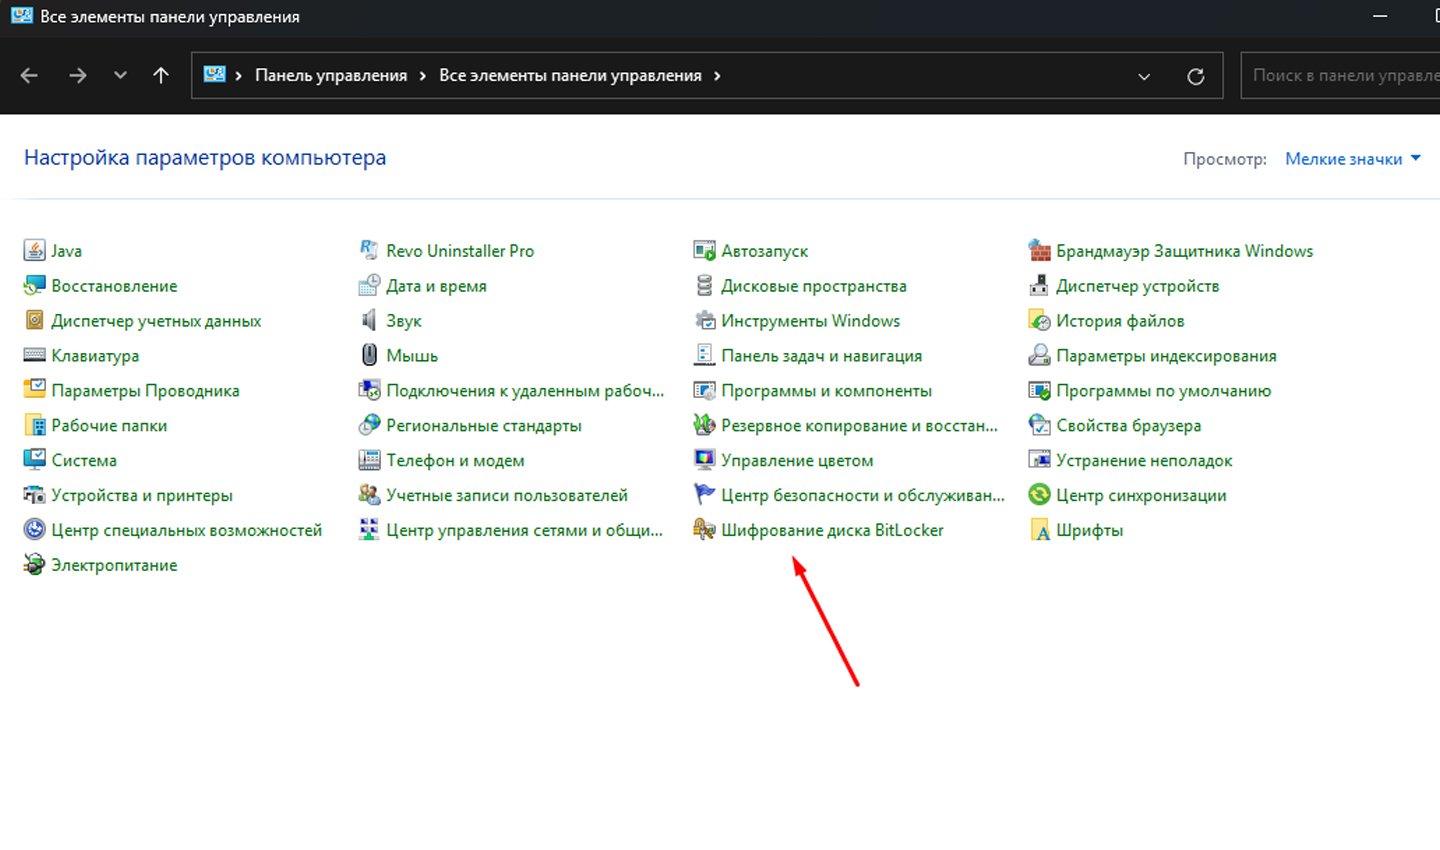Open Revo Uninstaller Pro icon
Viewport: 1440px width, 850px height.
click(x=369, y=250)
